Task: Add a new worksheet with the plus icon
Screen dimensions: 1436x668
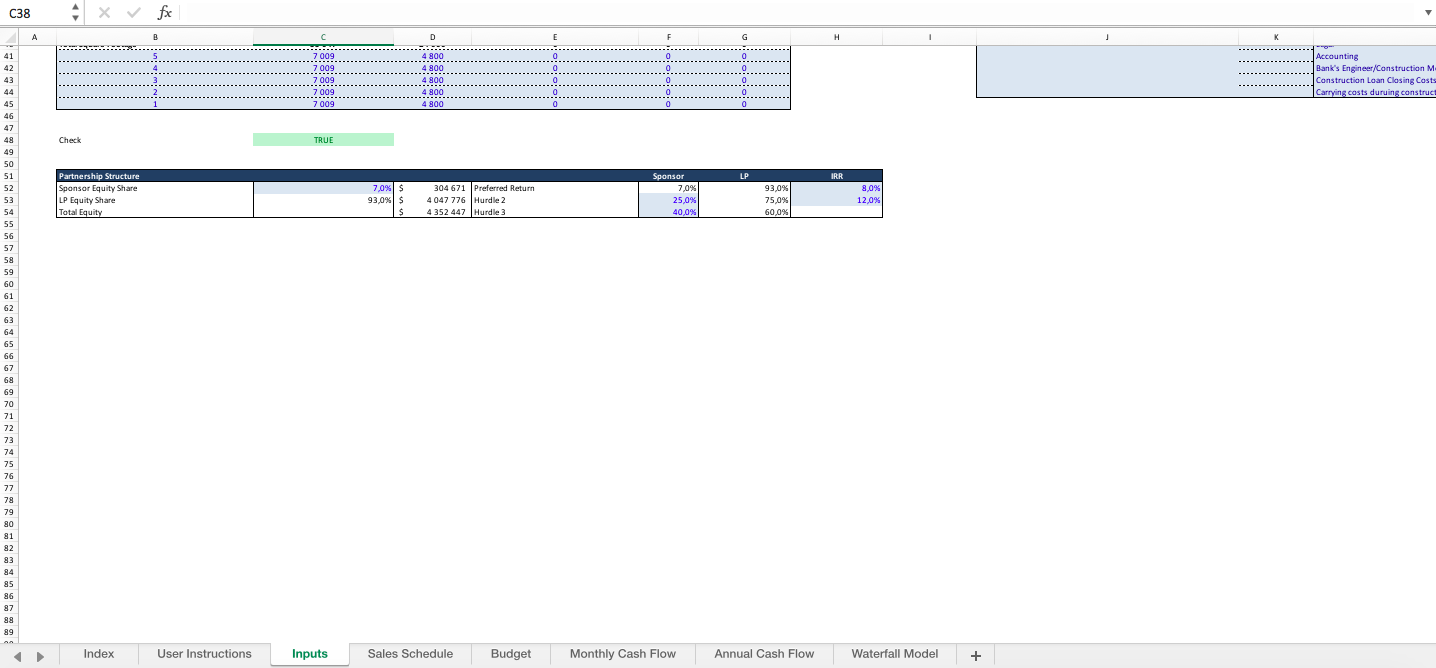Action: [975, 655]
